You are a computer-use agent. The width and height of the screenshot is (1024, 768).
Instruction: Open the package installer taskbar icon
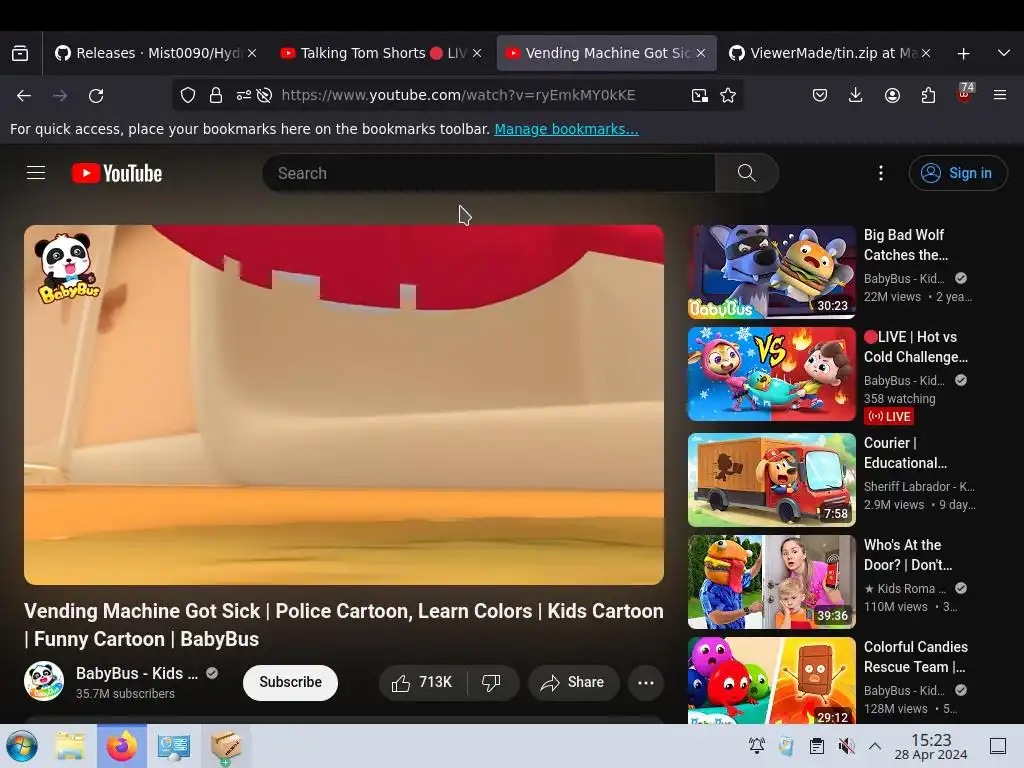226,746
